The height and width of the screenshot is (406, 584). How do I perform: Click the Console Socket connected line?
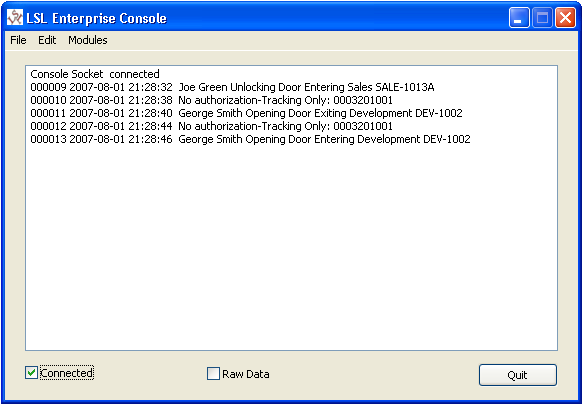pos(95,74)
